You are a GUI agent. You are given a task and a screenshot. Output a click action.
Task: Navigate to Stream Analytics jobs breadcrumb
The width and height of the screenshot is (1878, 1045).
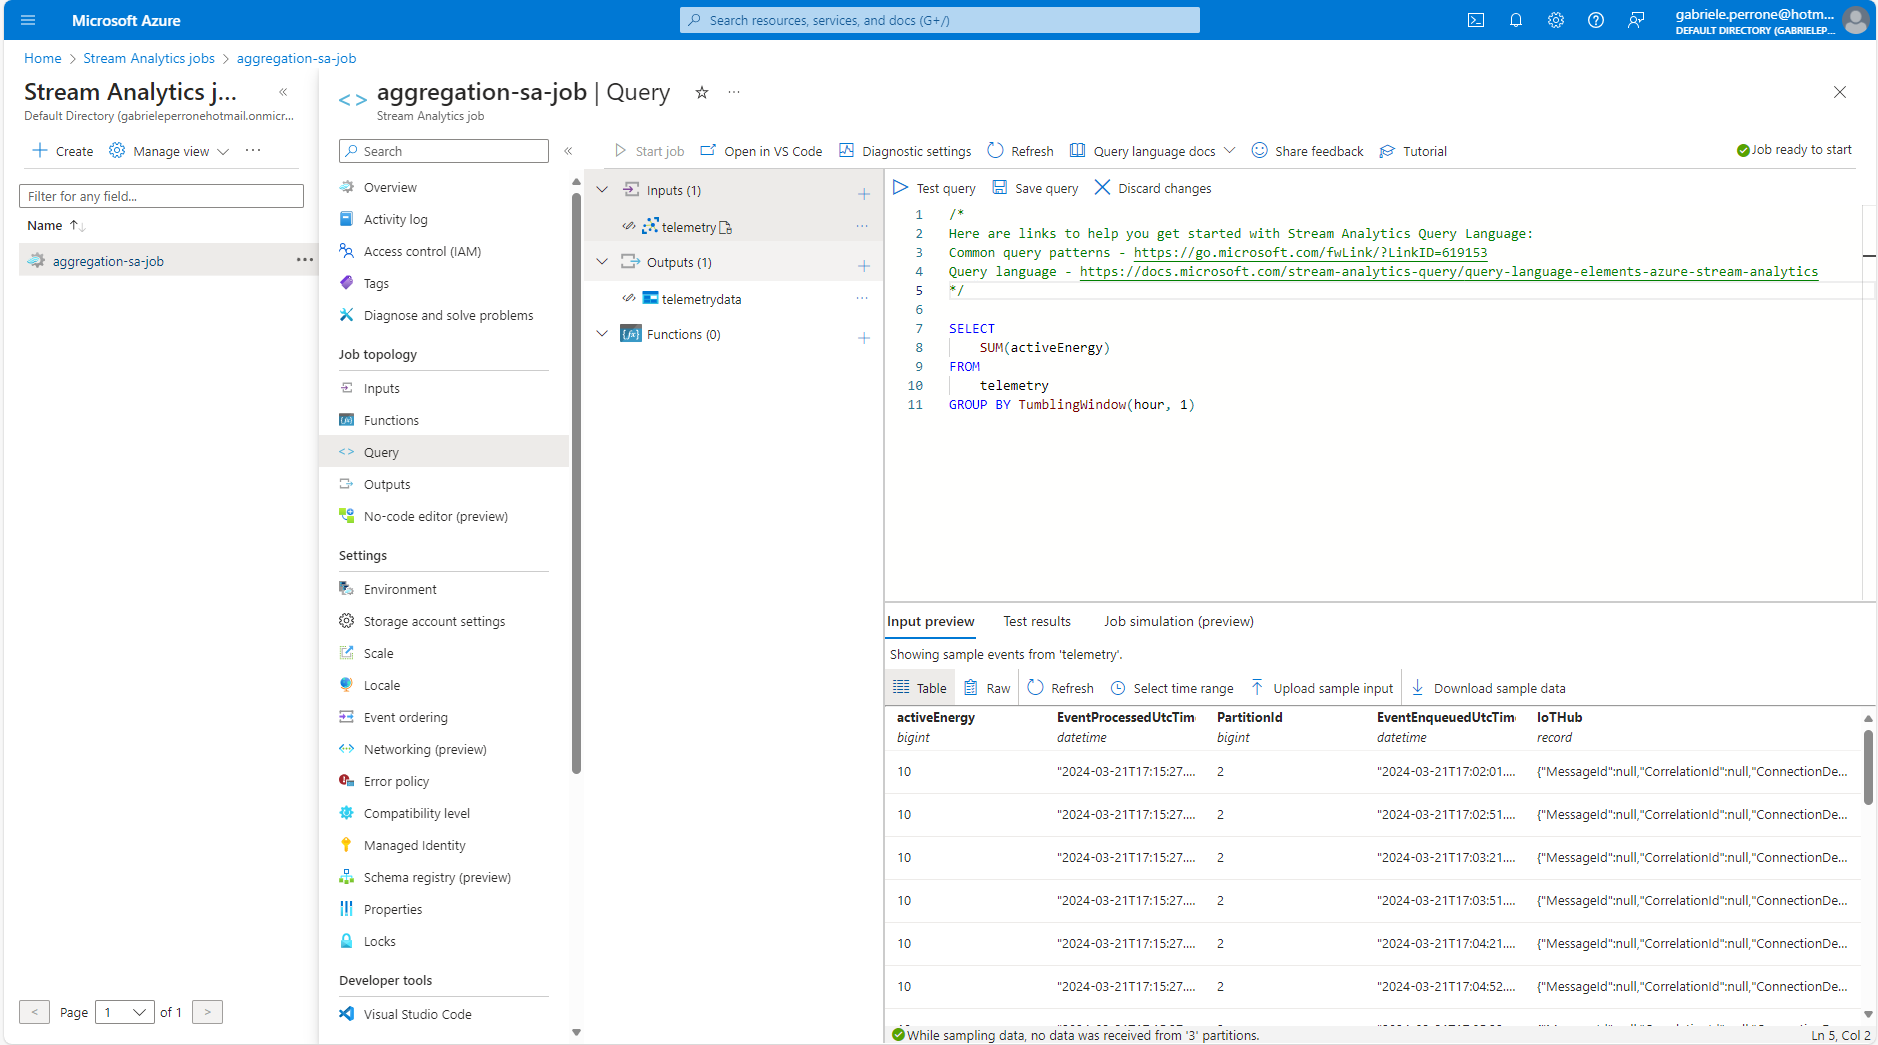[x=148, y=58]
